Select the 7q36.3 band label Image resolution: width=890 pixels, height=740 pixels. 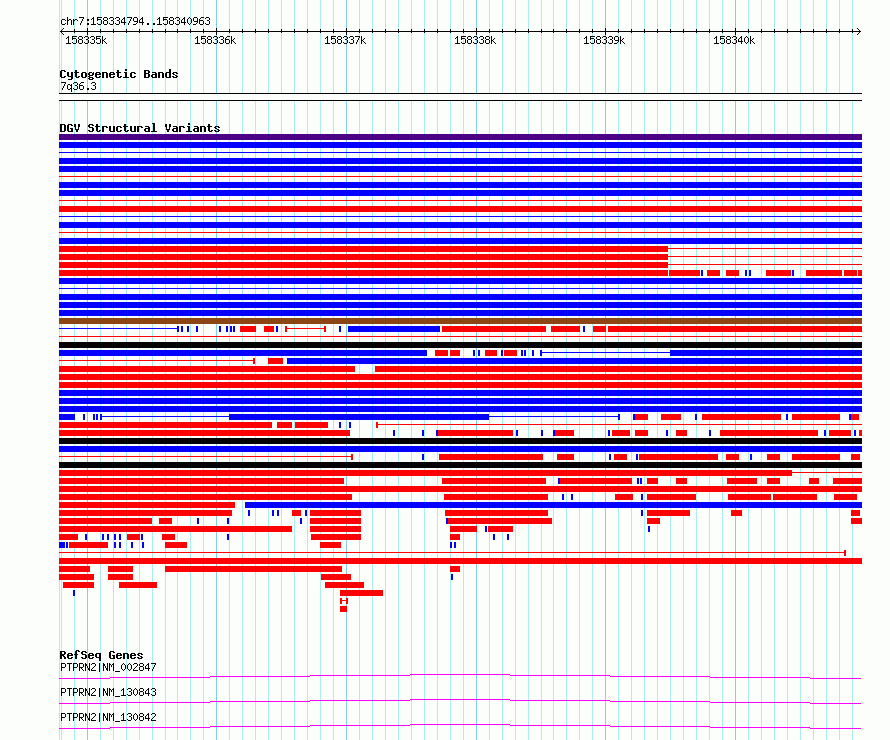click(x=78, y=86)
